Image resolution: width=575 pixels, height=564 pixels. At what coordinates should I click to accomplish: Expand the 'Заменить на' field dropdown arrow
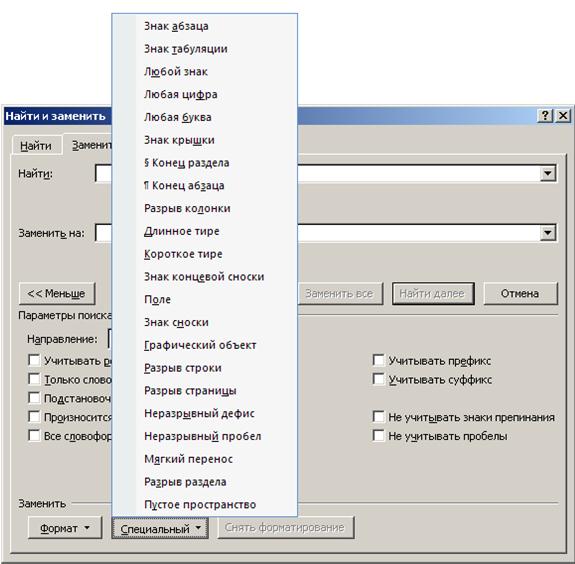pos(548,232)
